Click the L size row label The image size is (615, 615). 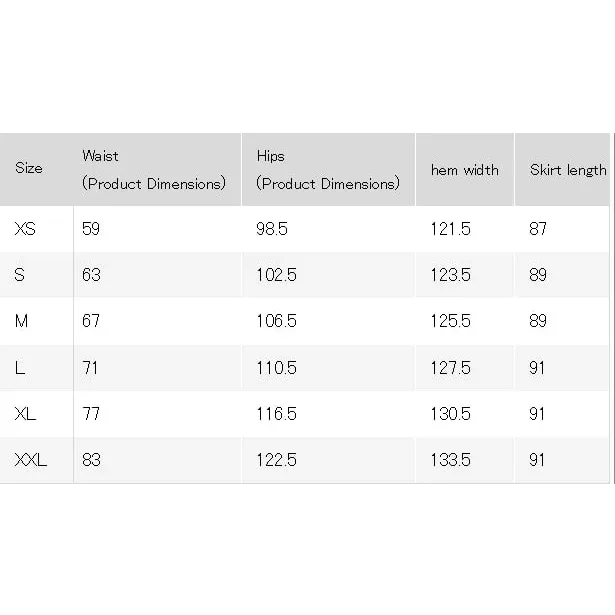point(20,368)
